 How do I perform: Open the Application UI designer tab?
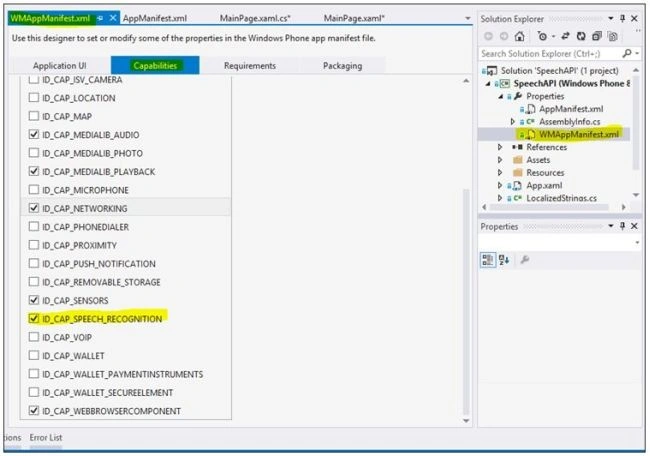(60, 65)
